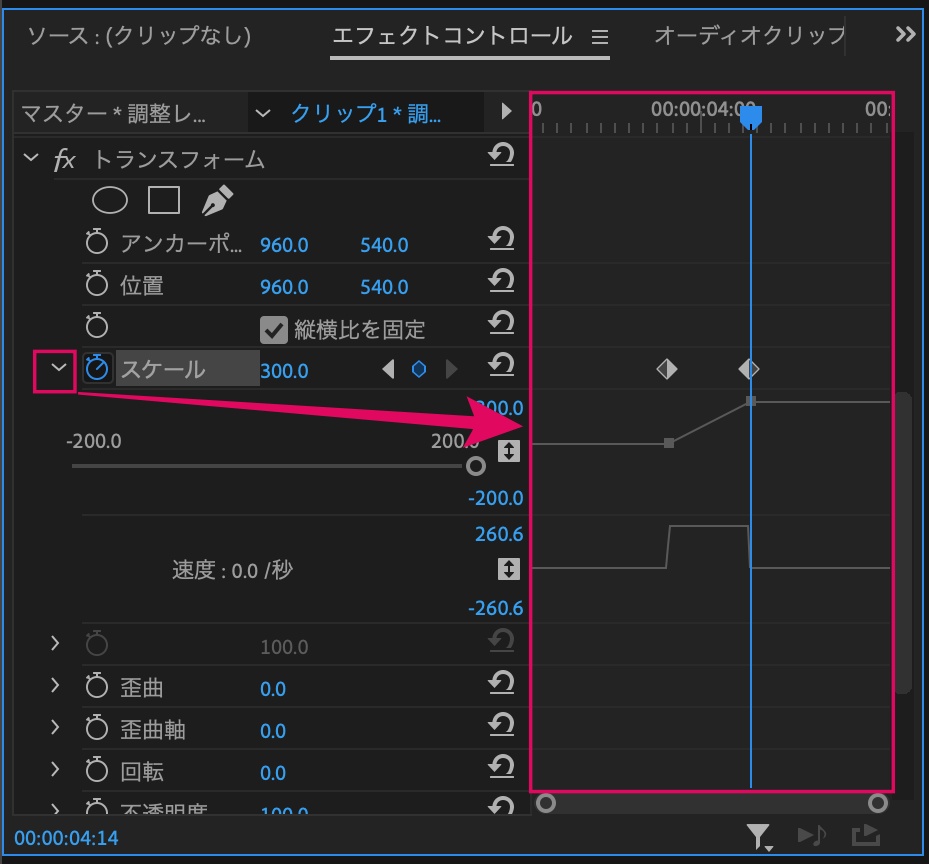Fit value graph range of スケール

508,451
